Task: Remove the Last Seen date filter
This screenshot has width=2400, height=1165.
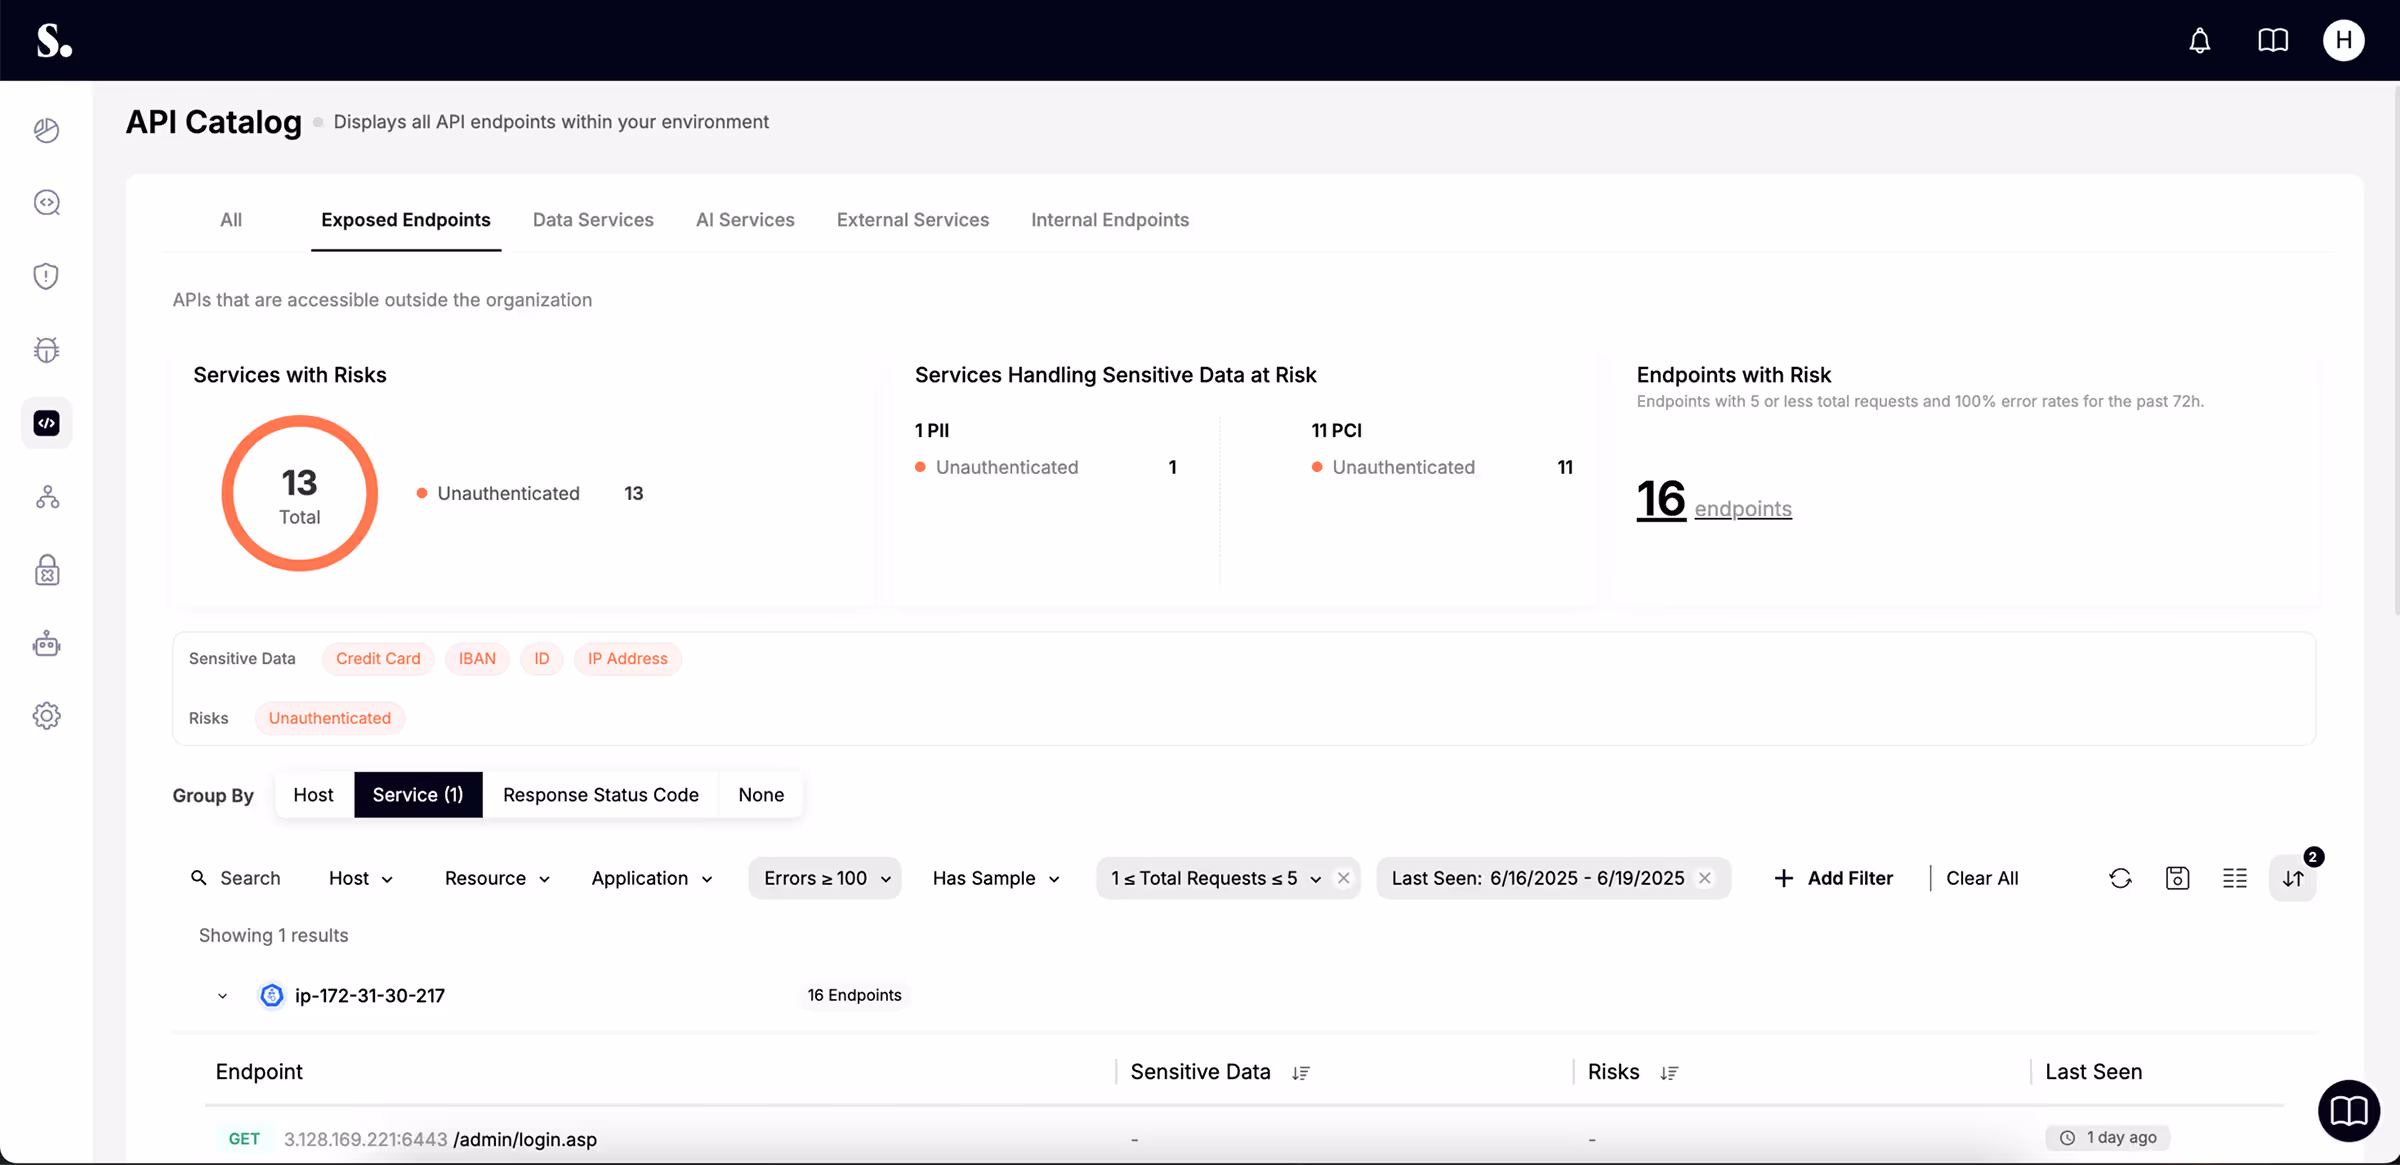Action: (x=1705, y=878)
